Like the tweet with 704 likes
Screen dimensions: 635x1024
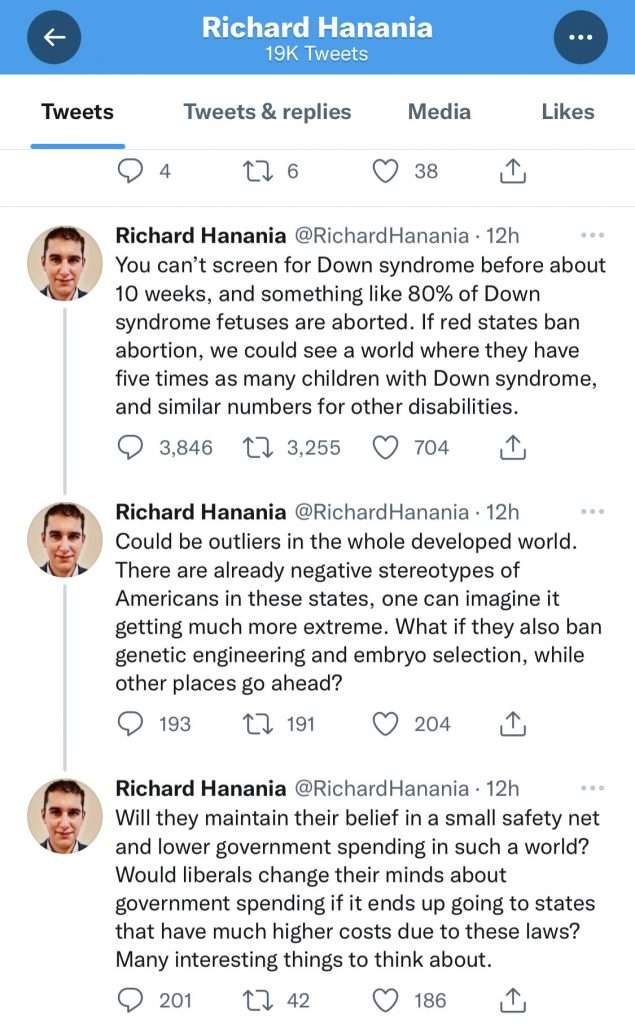tap(385, 447)
